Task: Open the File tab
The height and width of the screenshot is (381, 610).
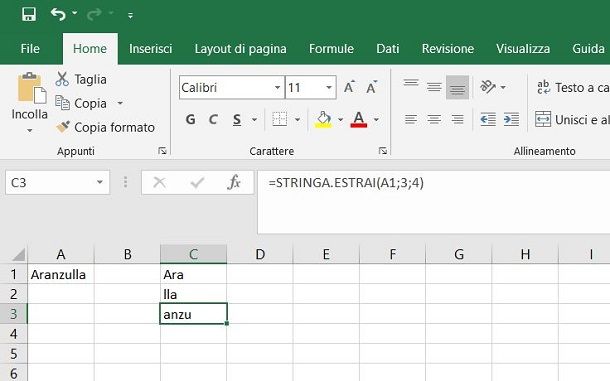Action: click(30, 49)
